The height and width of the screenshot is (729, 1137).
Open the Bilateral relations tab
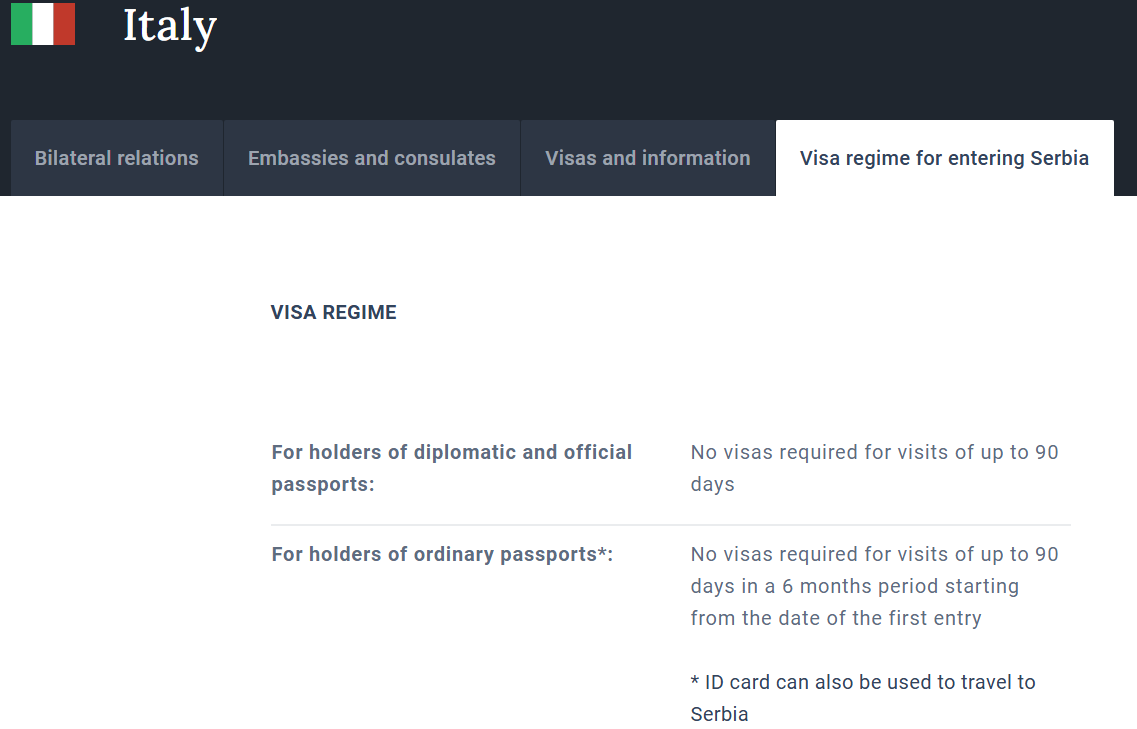point(117,158)
